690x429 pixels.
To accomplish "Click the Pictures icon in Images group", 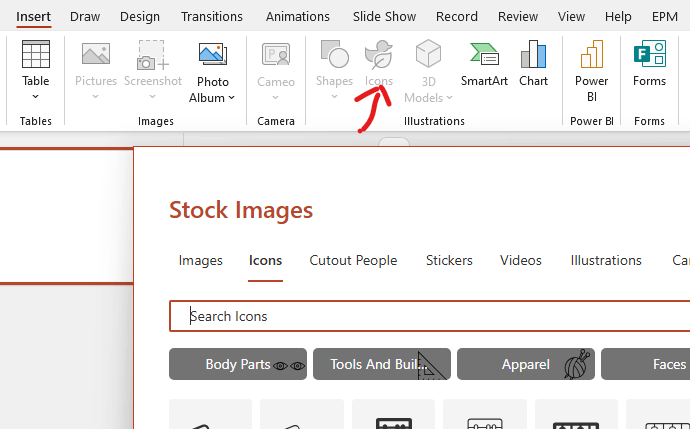I will [x=95, y=54].
